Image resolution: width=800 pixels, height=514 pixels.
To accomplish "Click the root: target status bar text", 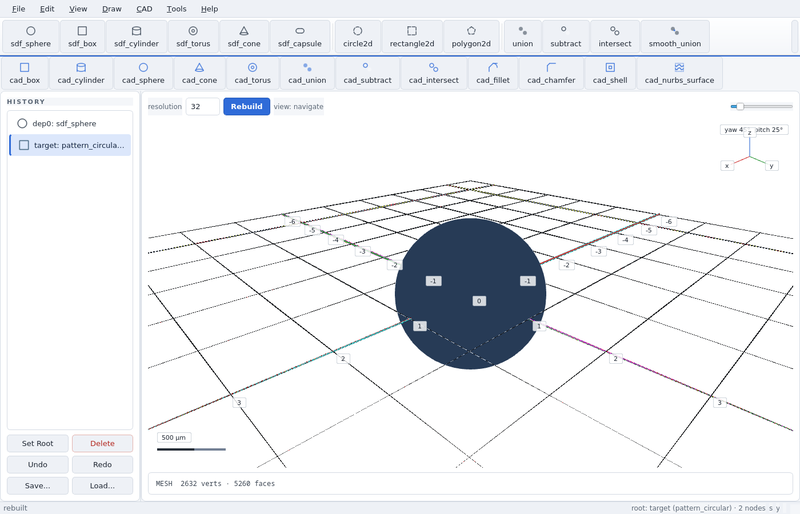I will coord(698,508).
